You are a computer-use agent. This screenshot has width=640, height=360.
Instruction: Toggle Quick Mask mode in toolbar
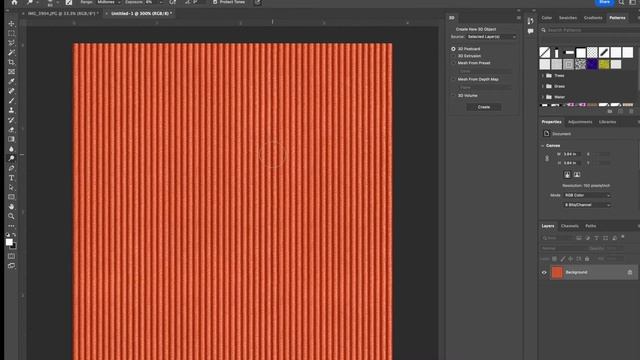tap(11, 256)
